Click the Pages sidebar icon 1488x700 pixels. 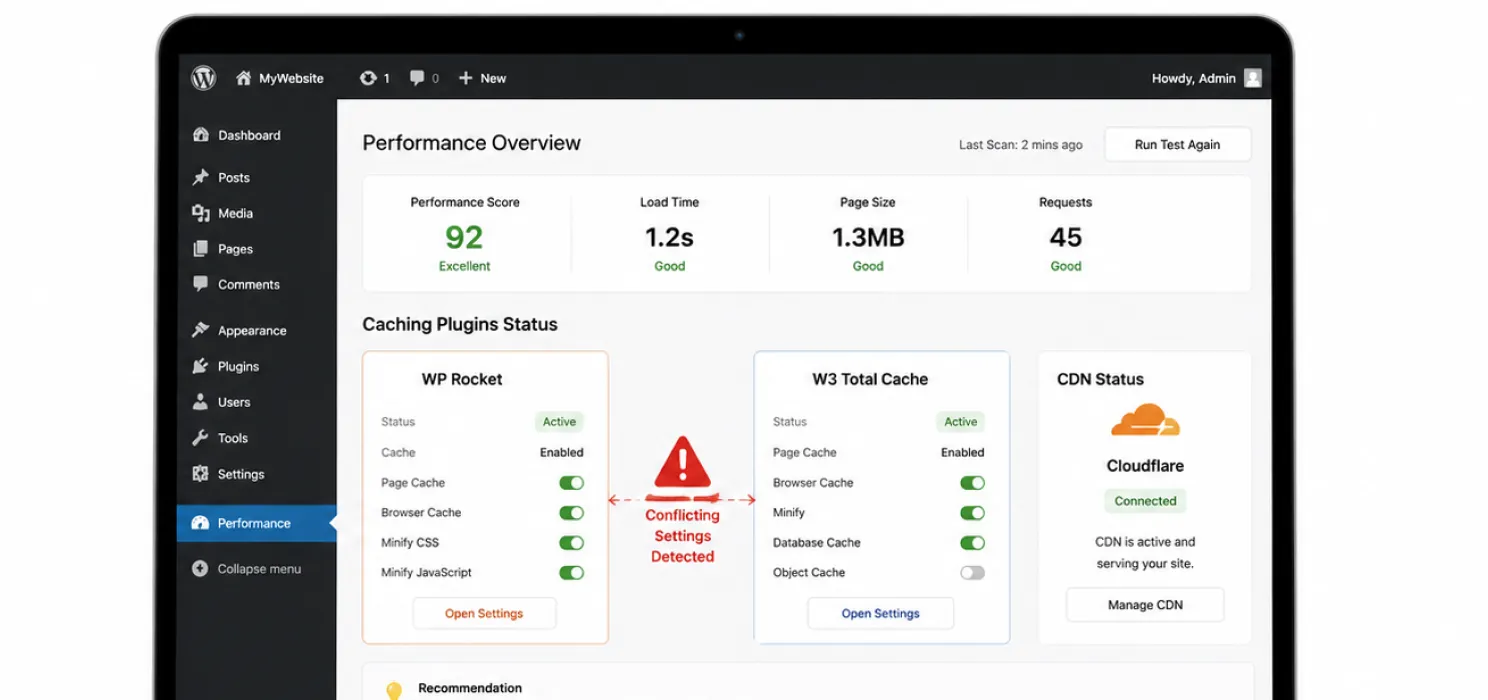(200, 249)
